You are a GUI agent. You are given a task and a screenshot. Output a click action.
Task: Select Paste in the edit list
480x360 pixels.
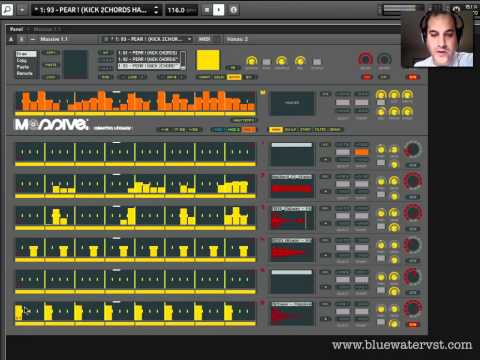(26, 67)
